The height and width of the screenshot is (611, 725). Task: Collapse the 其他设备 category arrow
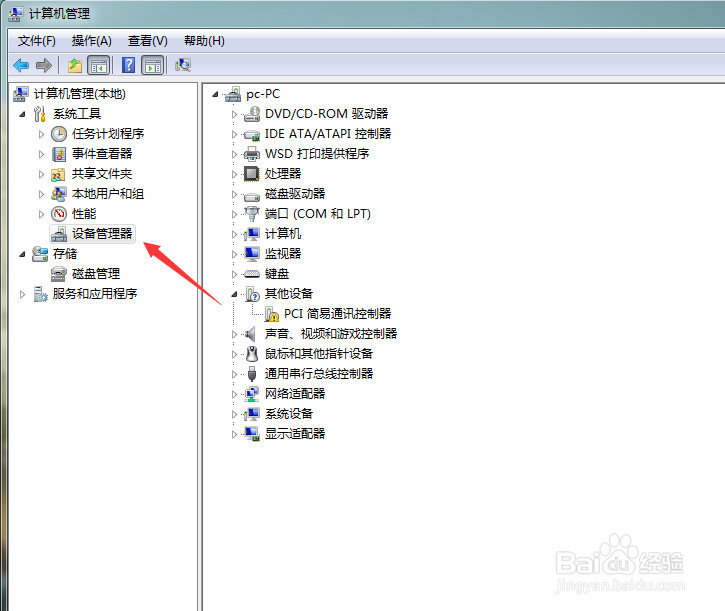point(234,294)
